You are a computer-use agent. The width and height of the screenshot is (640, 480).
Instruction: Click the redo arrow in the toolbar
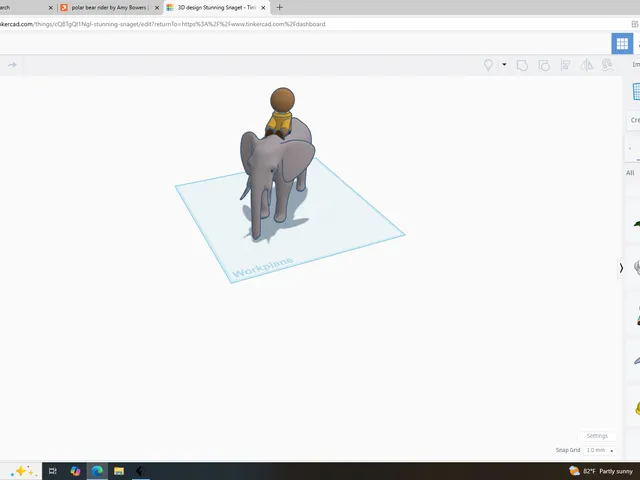12,65
